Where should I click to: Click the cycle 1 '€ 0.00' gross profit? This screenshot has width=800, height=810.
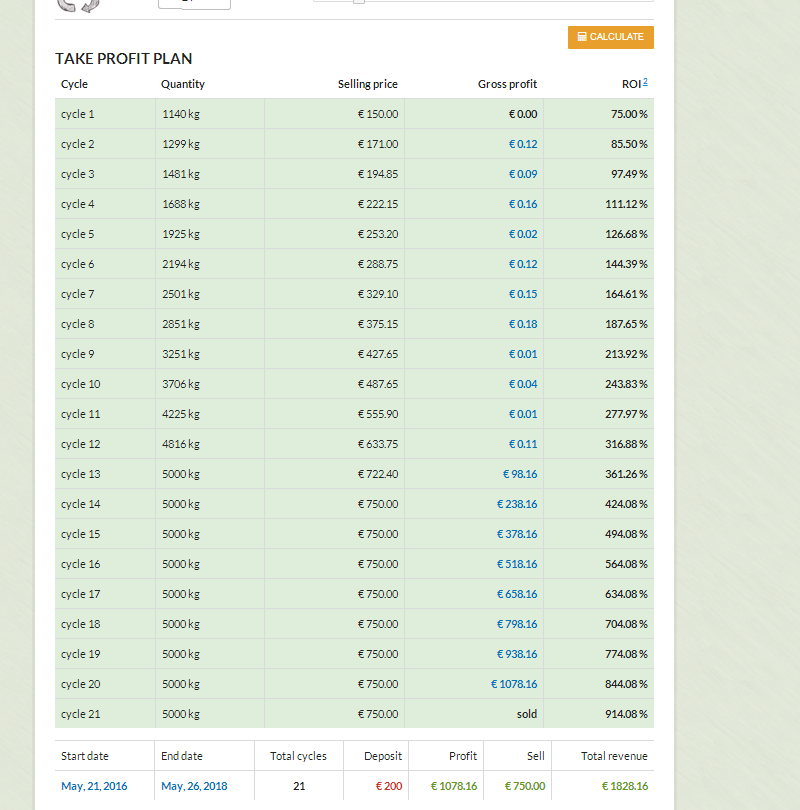point(523,114)
